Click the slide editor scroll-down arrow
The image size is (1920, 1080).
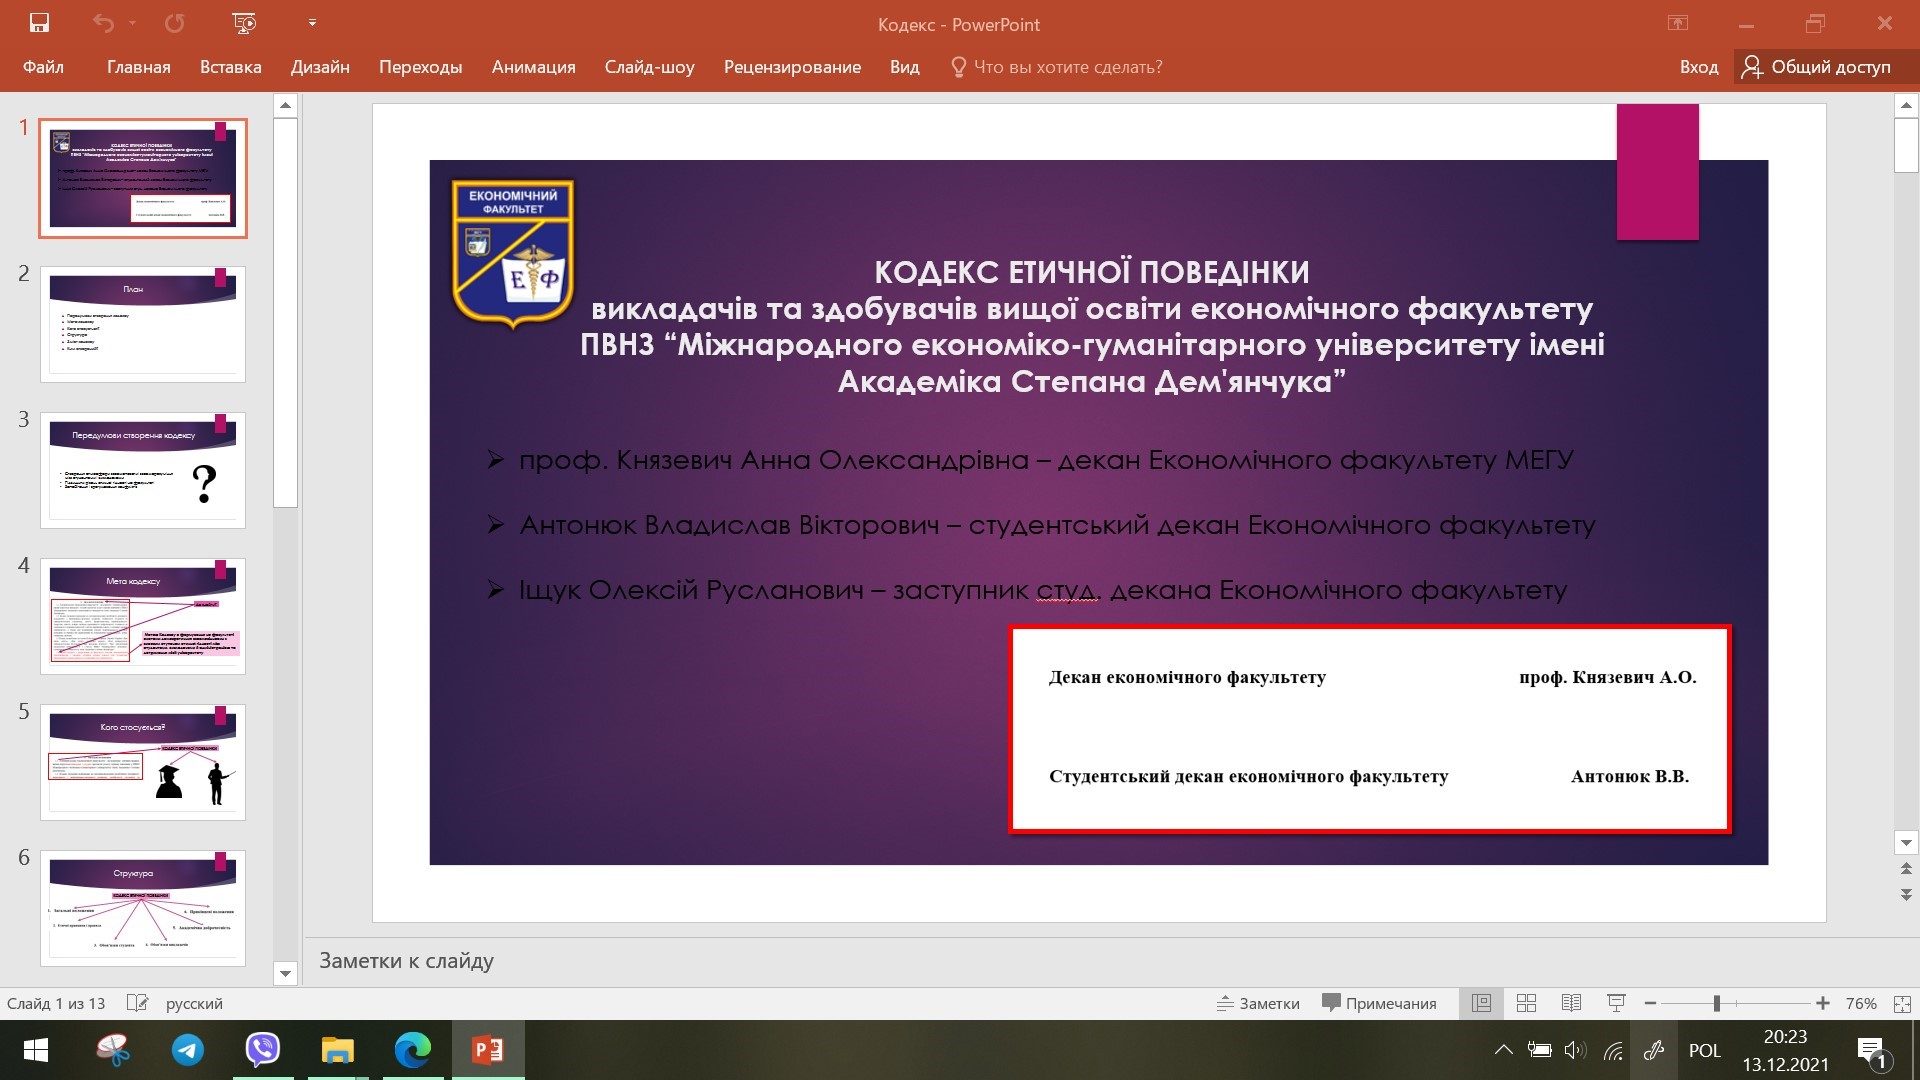click(1906, 842)
